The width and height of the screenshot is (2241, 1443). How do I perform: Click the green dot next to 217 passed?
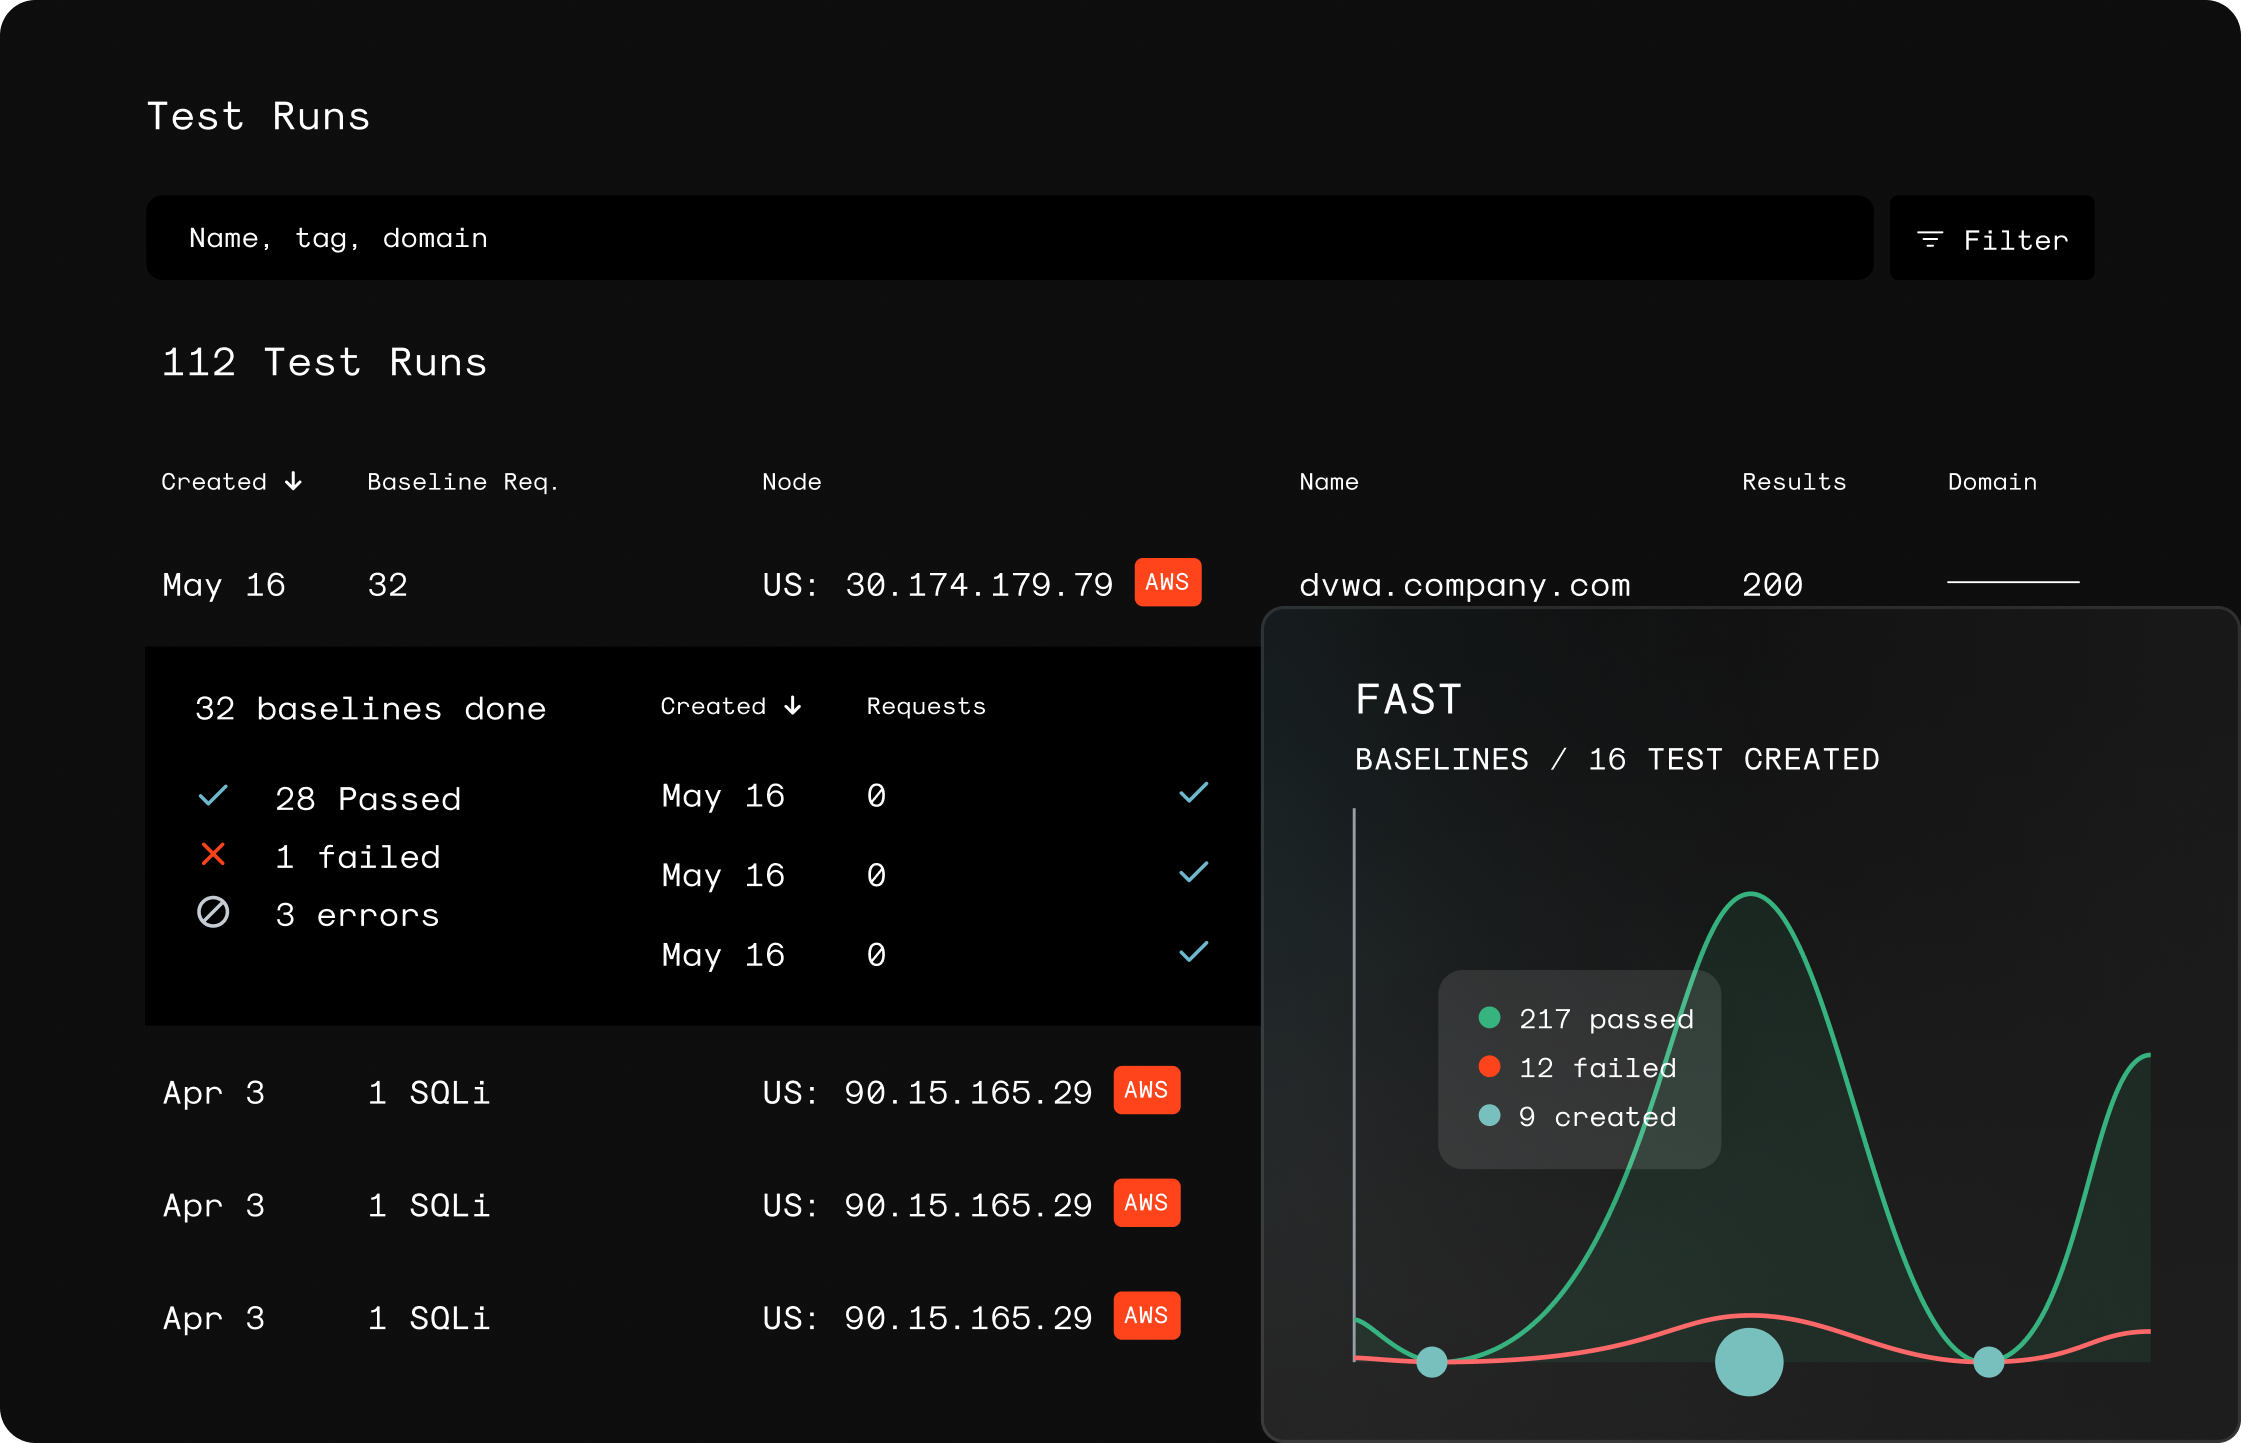[1489, 1018]
